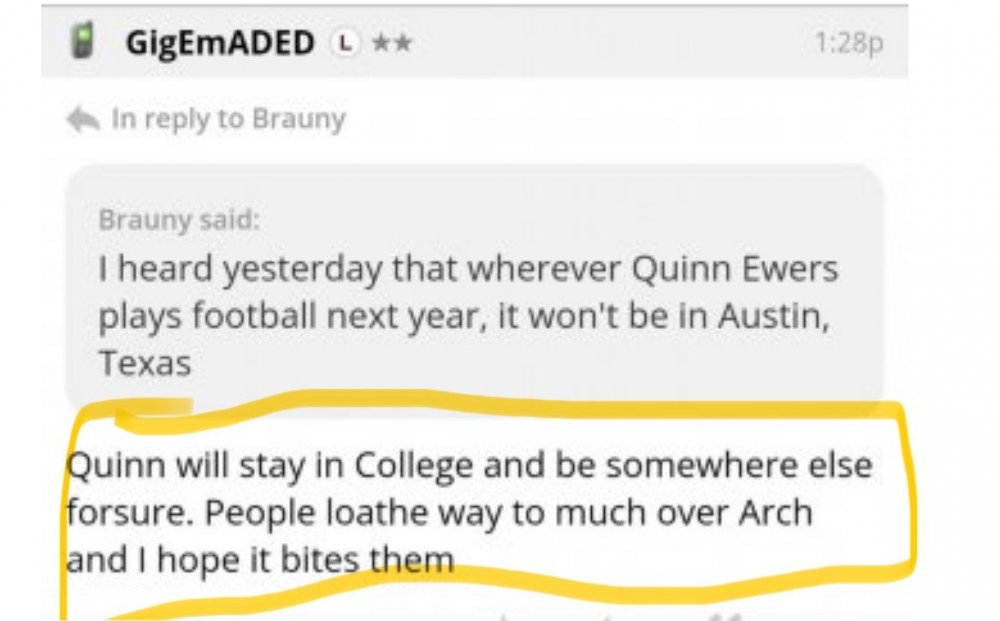Follow the "In reply to Brauny" link
Viewport: 1000px width, 621px height.
click(228, 119)
